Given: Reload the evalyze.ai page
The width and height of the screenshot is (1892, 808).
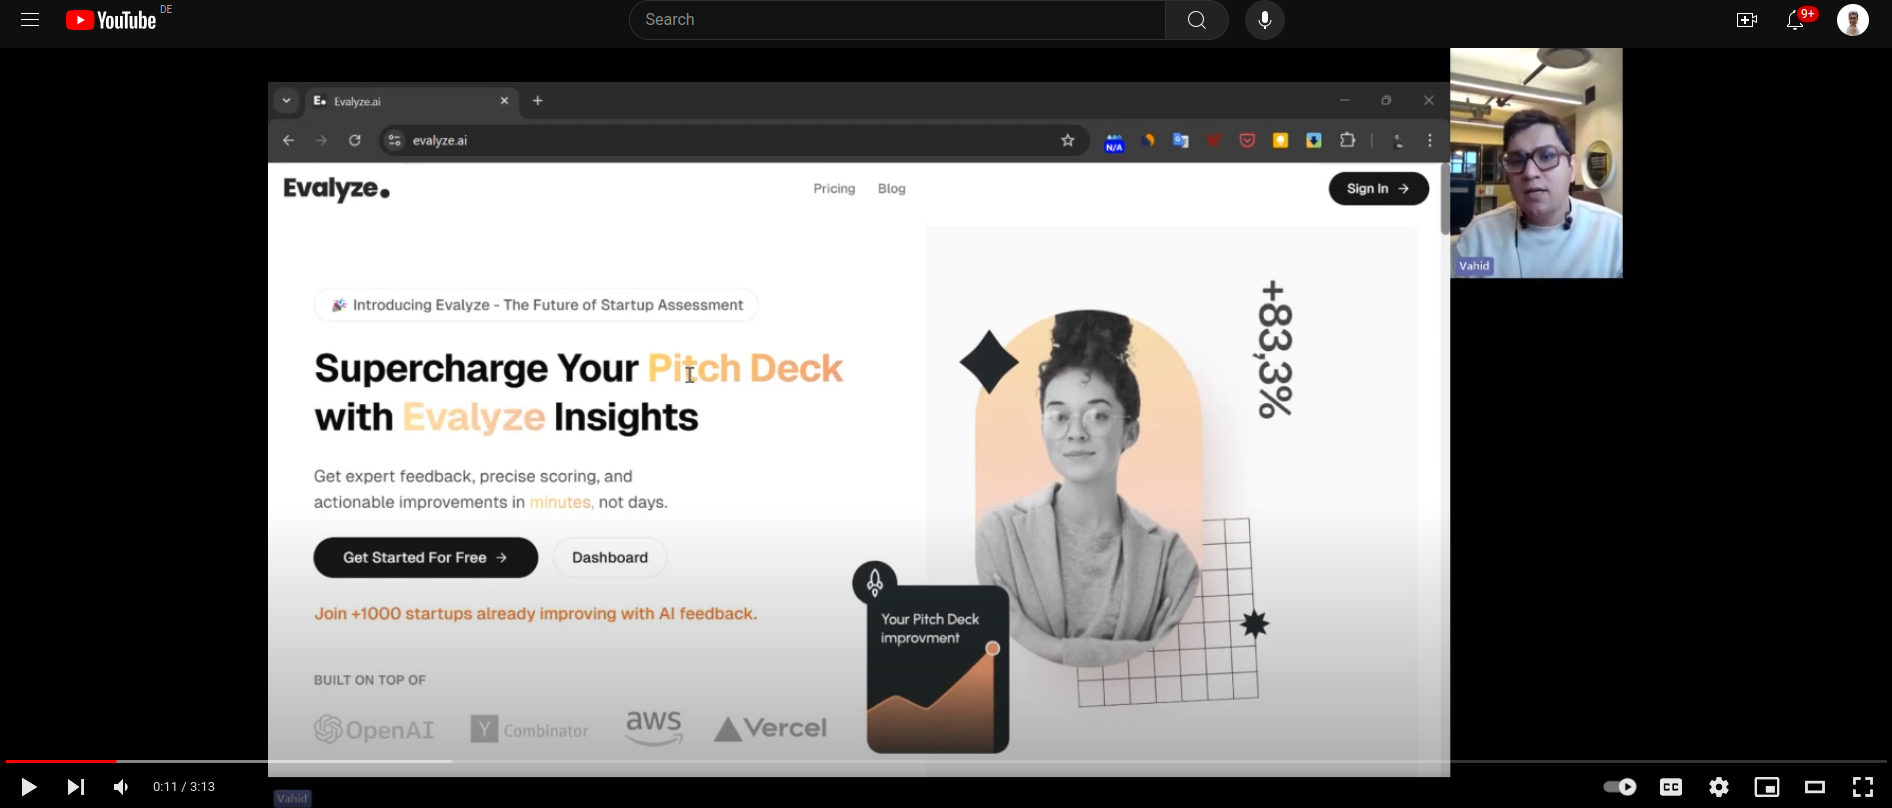Looking at the screenshot, I should tap(355, 141).
